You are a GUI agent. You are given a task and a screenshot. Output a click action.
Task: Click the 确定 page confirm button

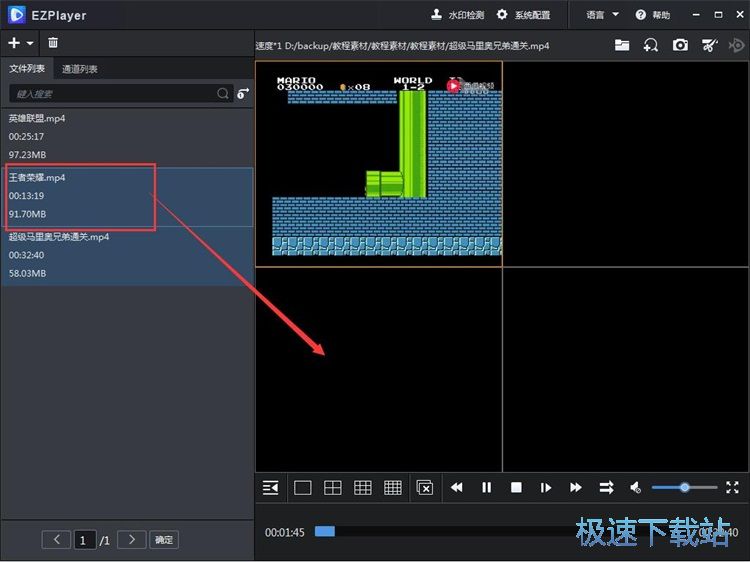point(164,540)
